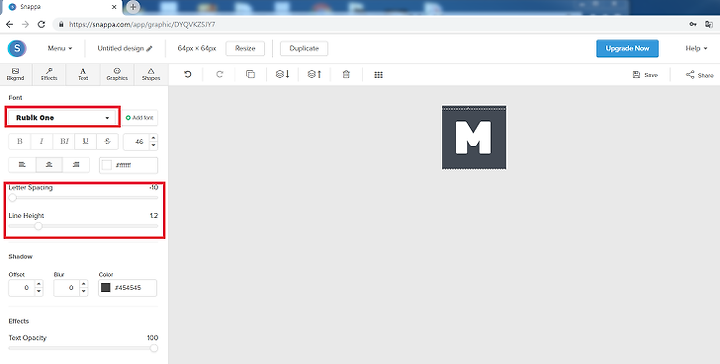The height and width of the screenshot is (364, 720).
Task: Click the Snappa logo
Action: pyautogui.click(x=17, y=48)
